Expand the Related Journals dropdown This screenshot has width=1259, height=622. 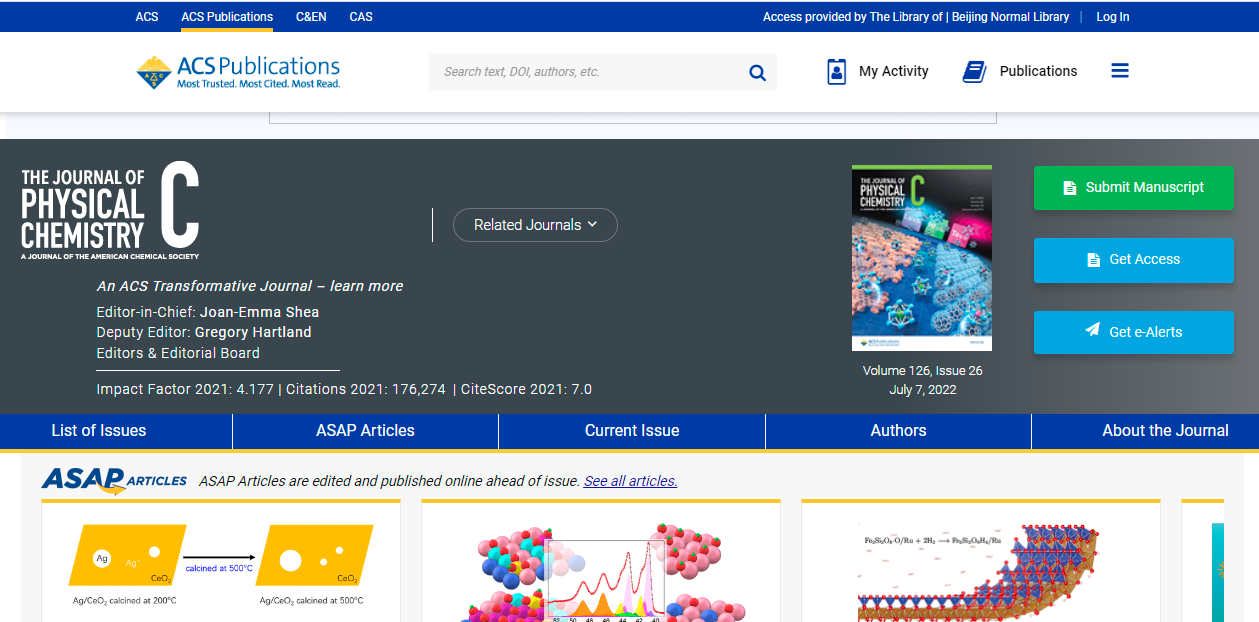click(535, 225)
